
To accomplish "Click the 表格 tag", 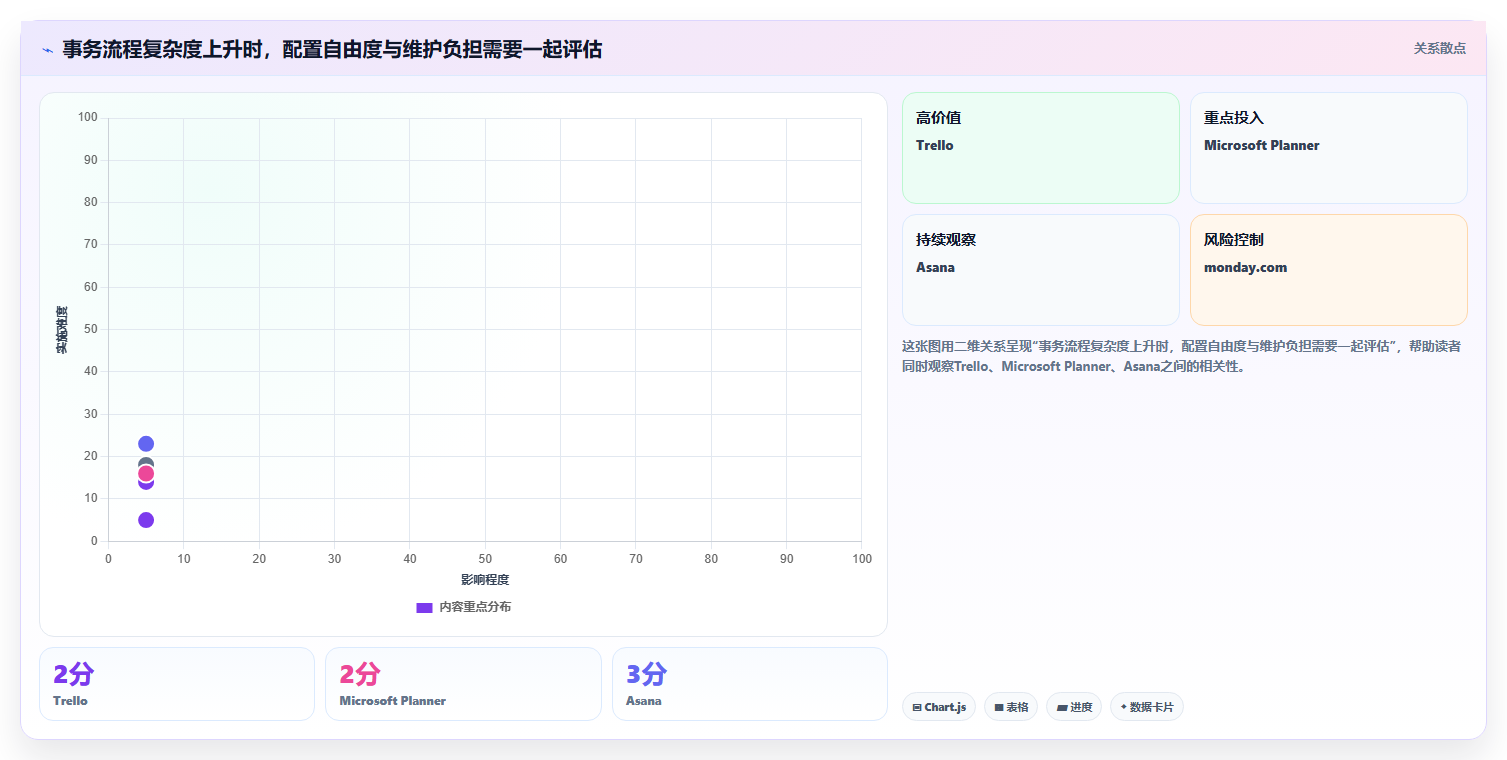I will click(x=1011, y=707).
